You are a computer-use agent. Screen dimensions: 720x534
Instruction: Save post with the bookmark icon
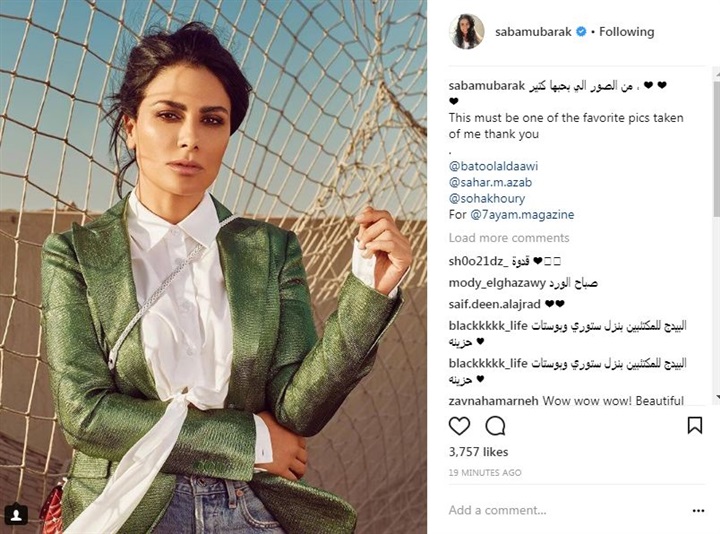coord(695,425)
